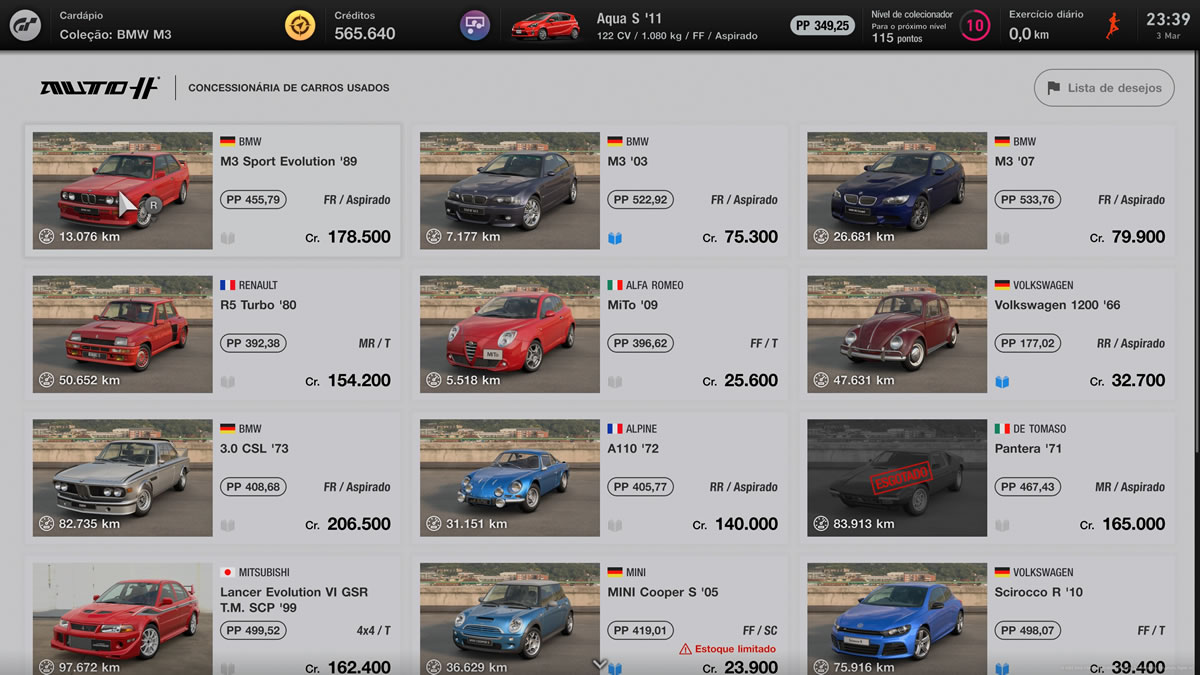The image size is (1200, 675).
Task: Select the Cardápio Coleção: BMW M3 menu
Action: point(115,26)
